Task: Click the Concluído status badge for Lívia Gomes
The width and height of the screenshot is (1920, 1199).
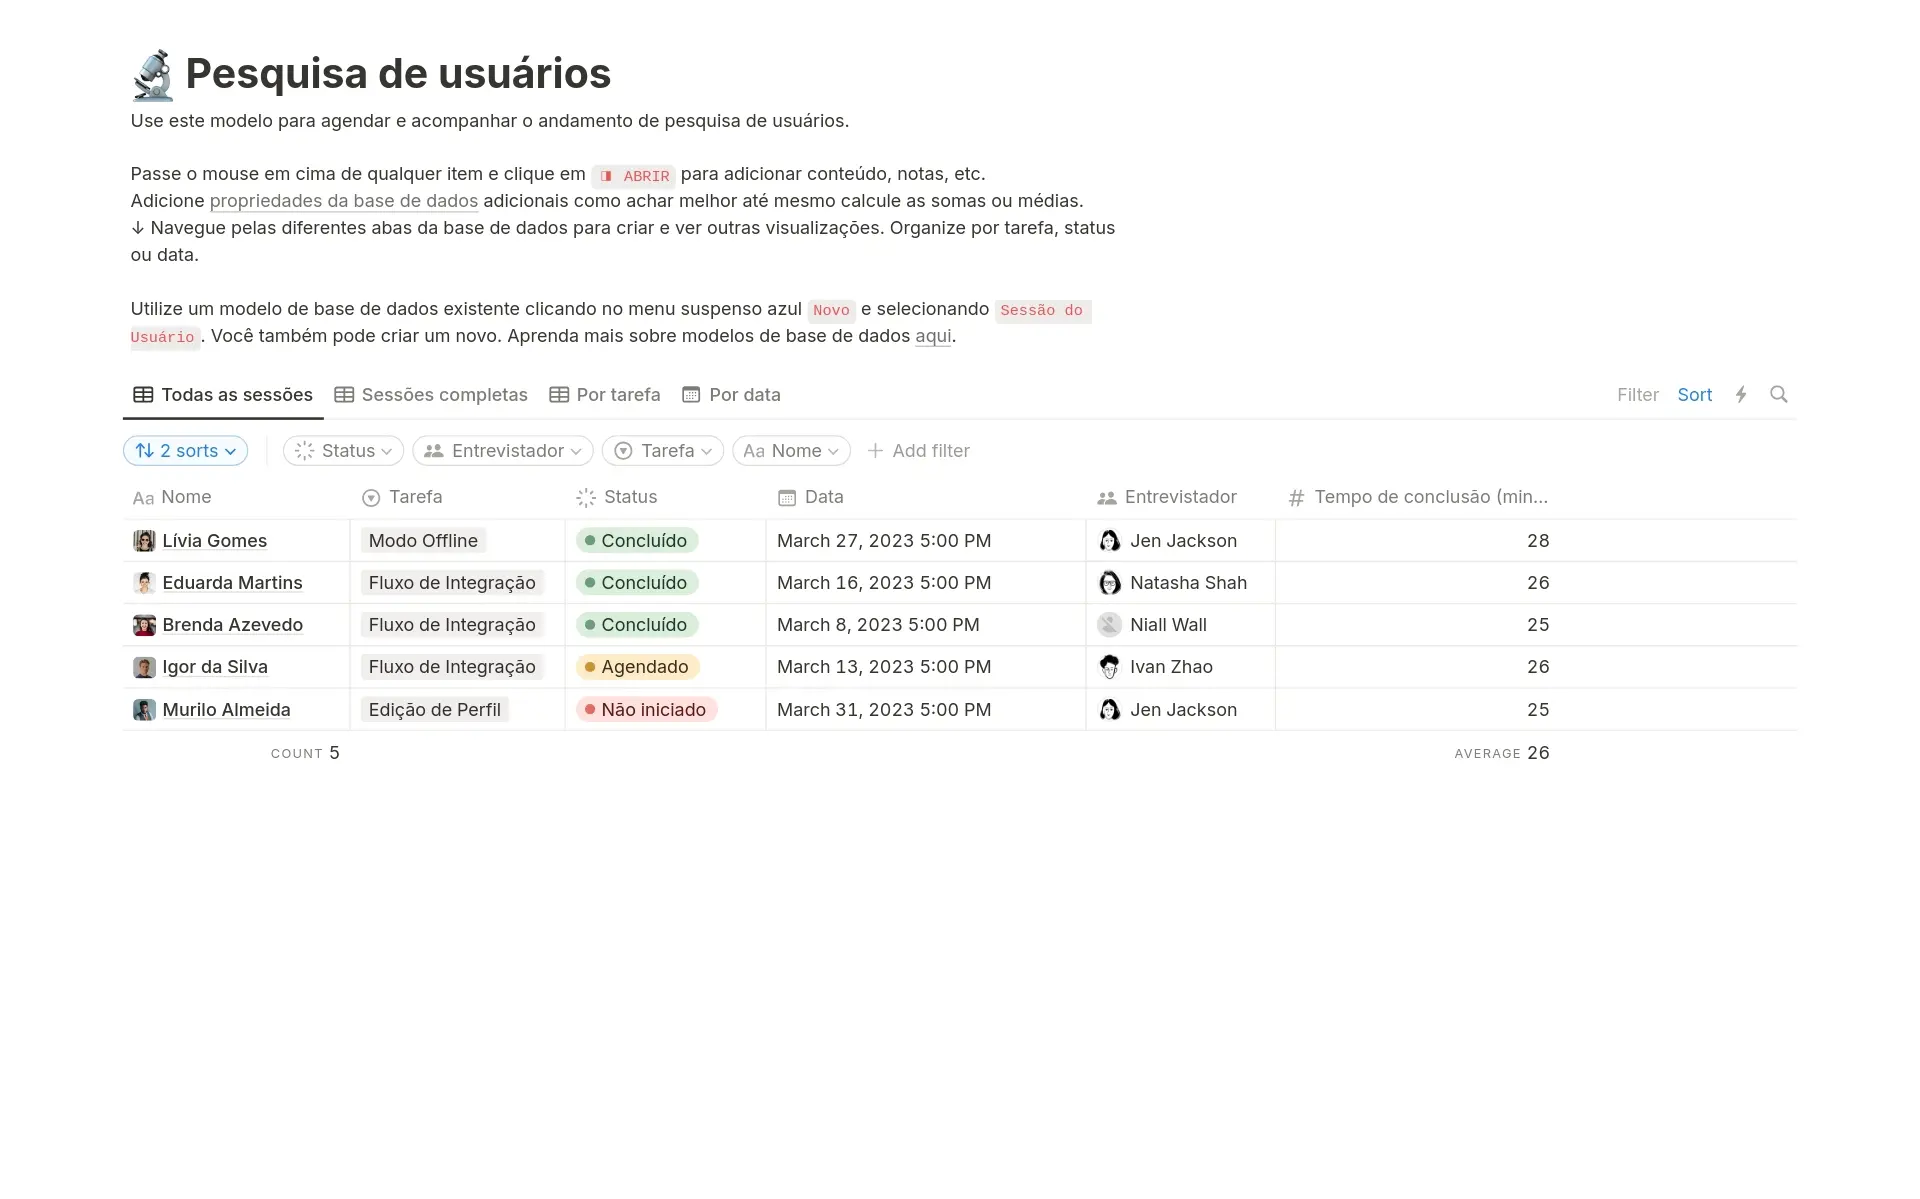Action: click(636, 540)
